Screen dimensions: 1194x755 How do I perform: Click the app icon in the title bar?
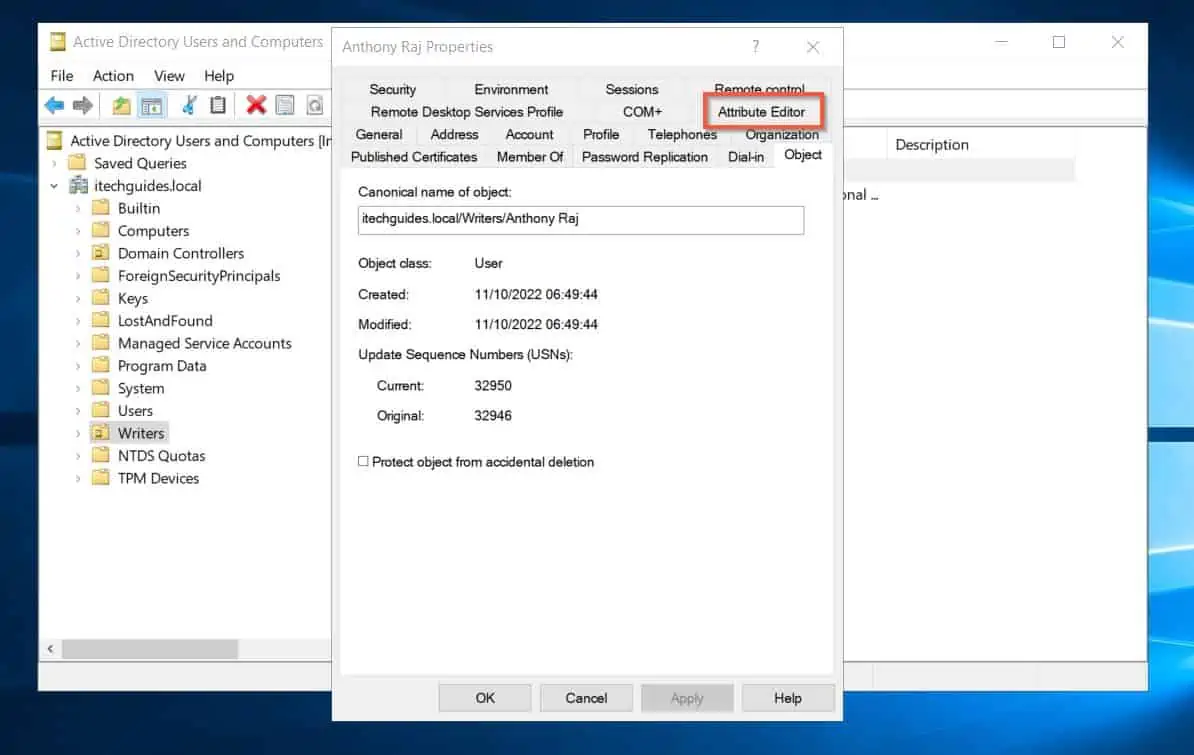pyautogui.click(x=57, y=42)
